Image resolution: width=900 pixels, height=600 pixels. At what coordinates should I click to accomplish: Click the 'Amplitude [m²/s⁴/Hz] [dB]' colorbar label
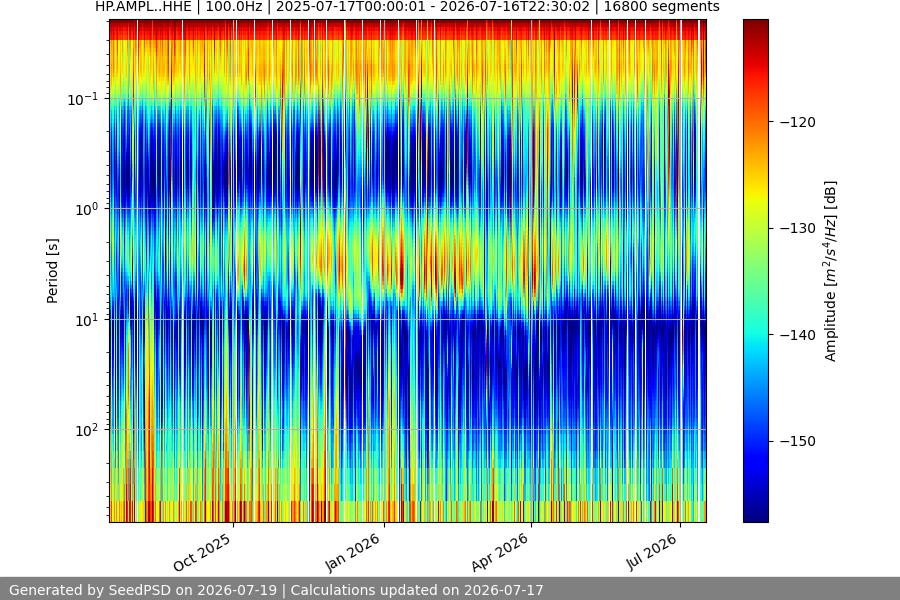pyautogui.click(x=831, y=271)
